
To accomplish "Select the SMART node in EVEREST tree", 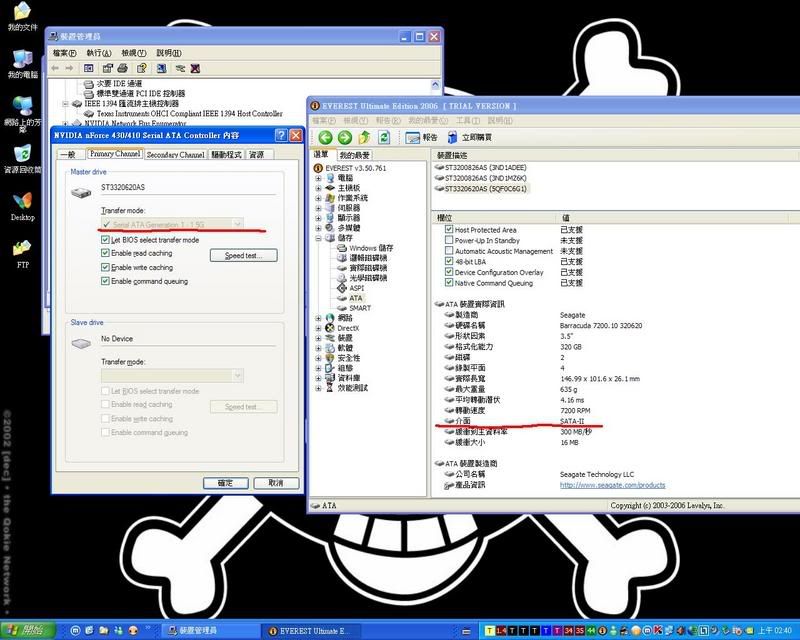I will point(360,308).
